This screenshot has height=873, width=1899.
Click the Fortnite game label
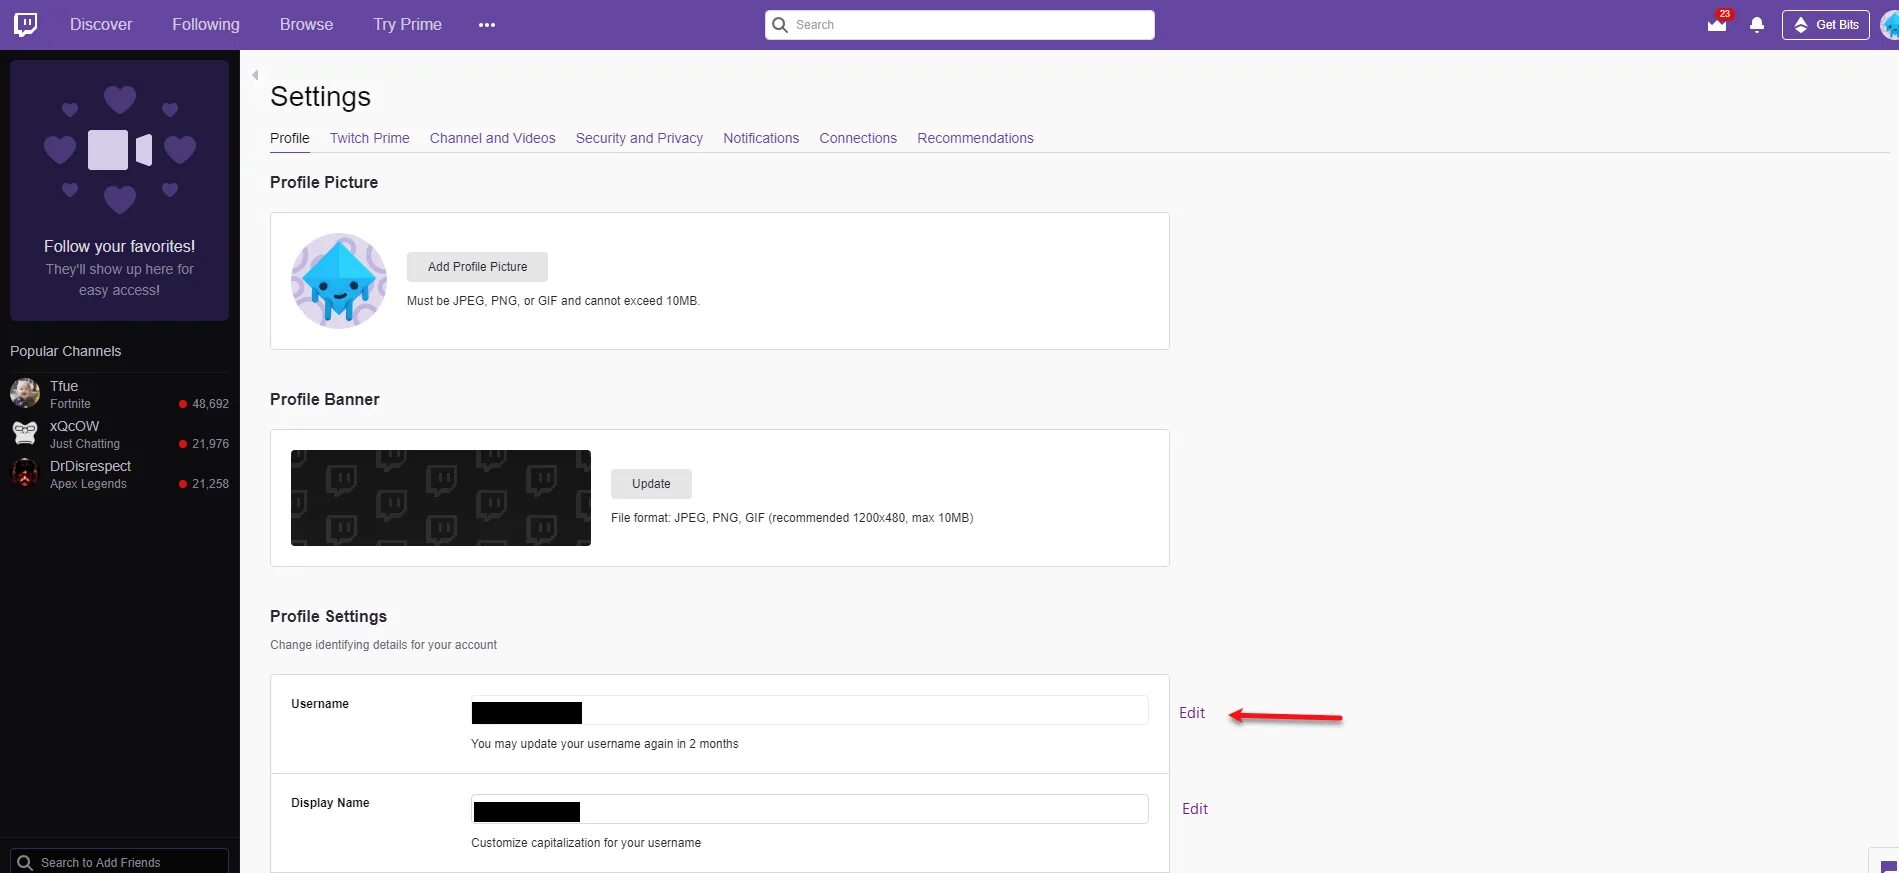(70, 404)
